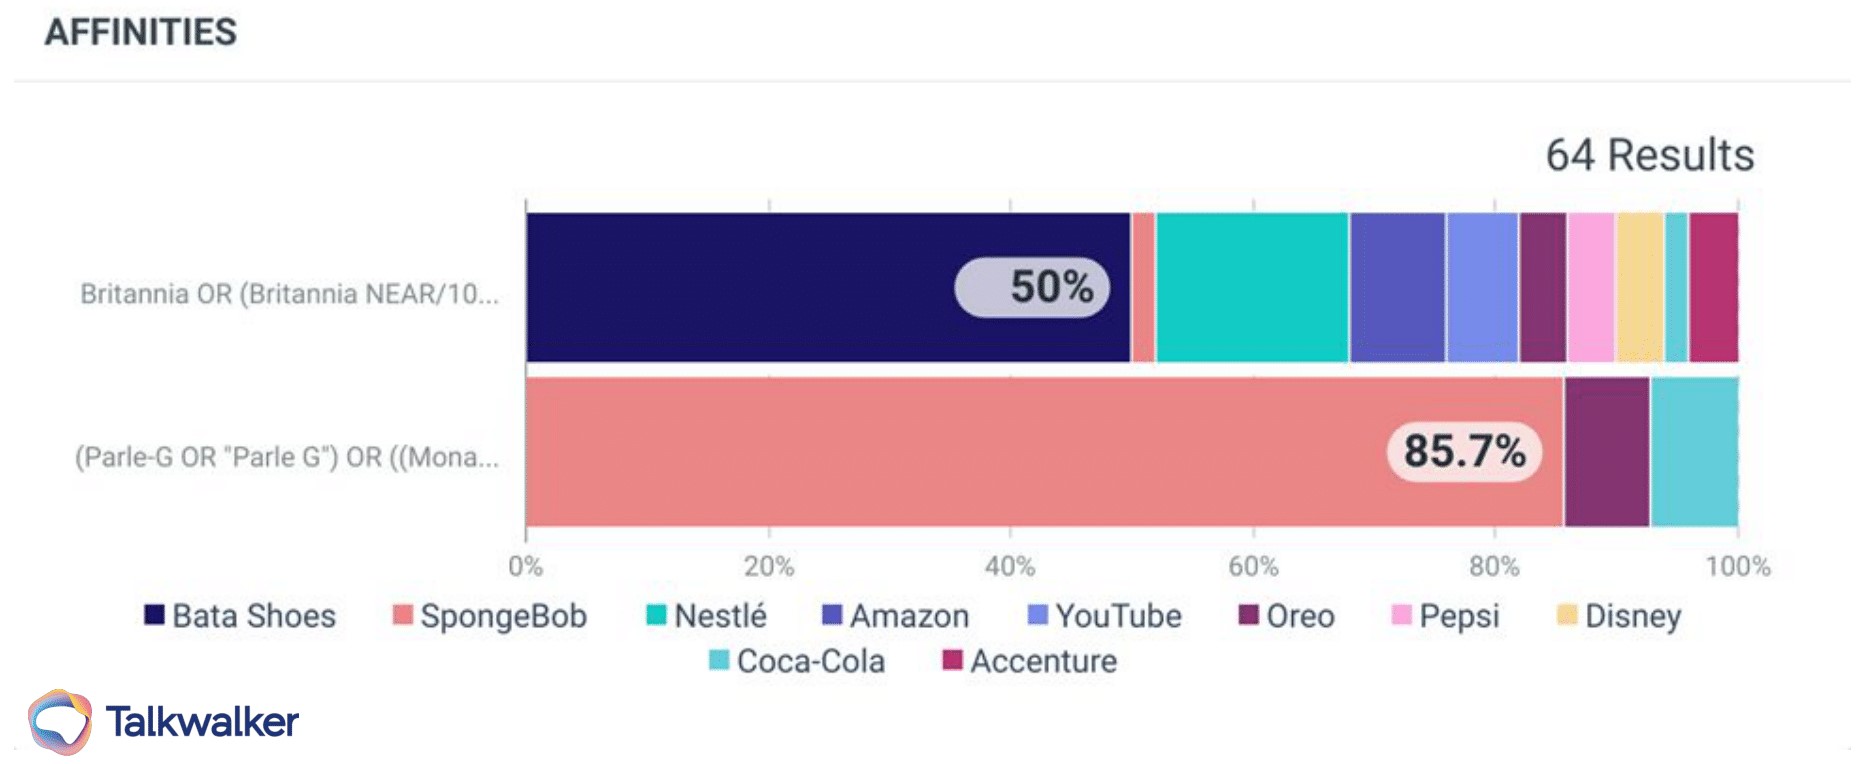Click the teal Nestlé segment in Britannia bar
Screen dimensions: 1861x764
[1252, 287]
